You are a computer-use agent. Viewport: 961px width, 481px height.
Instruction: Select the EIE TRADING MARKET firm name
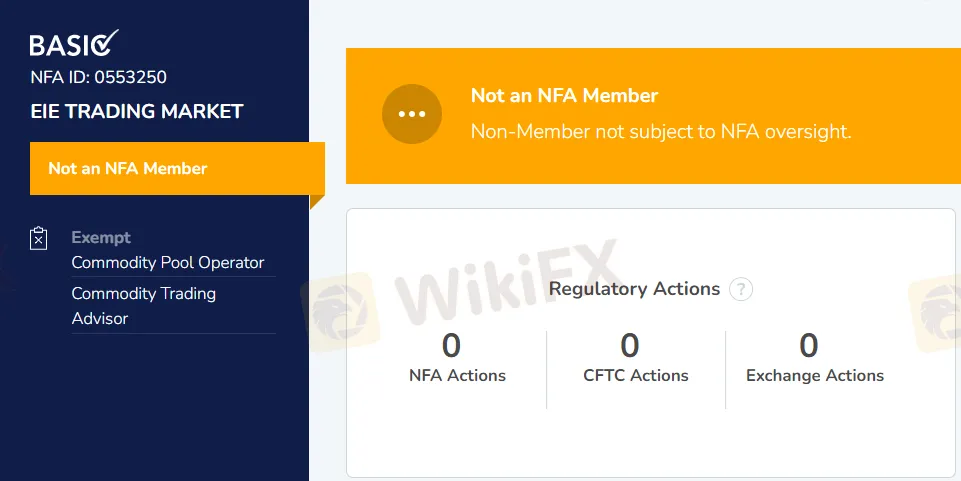137,111
